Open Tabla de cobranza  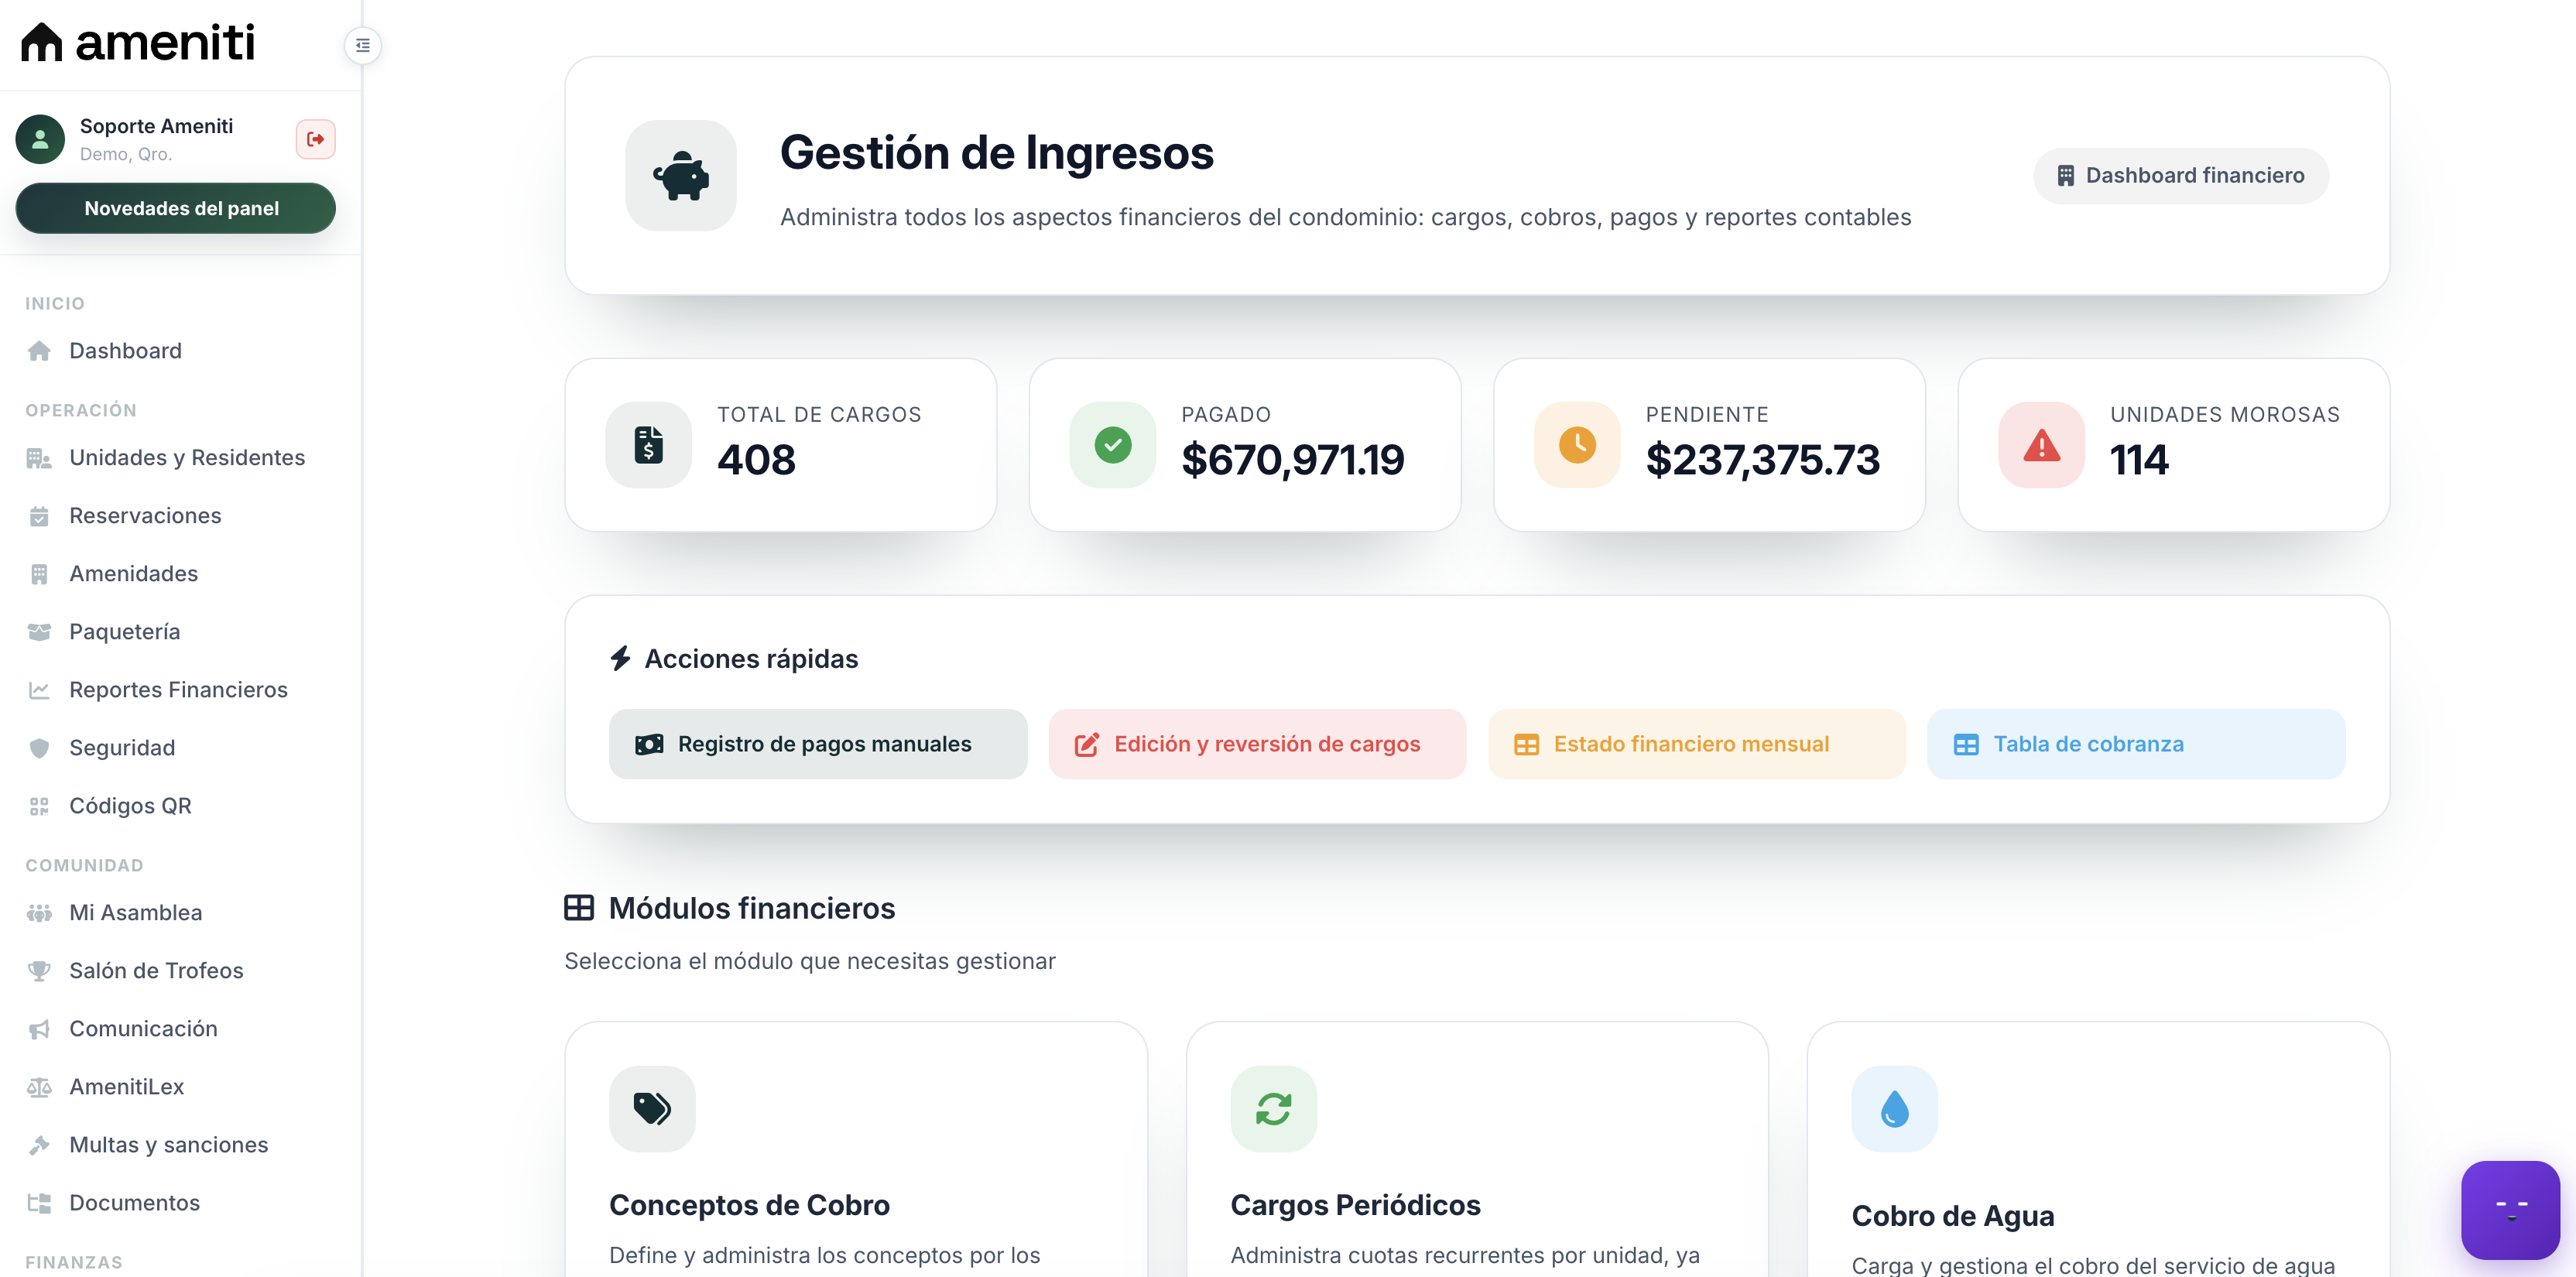2136,744
